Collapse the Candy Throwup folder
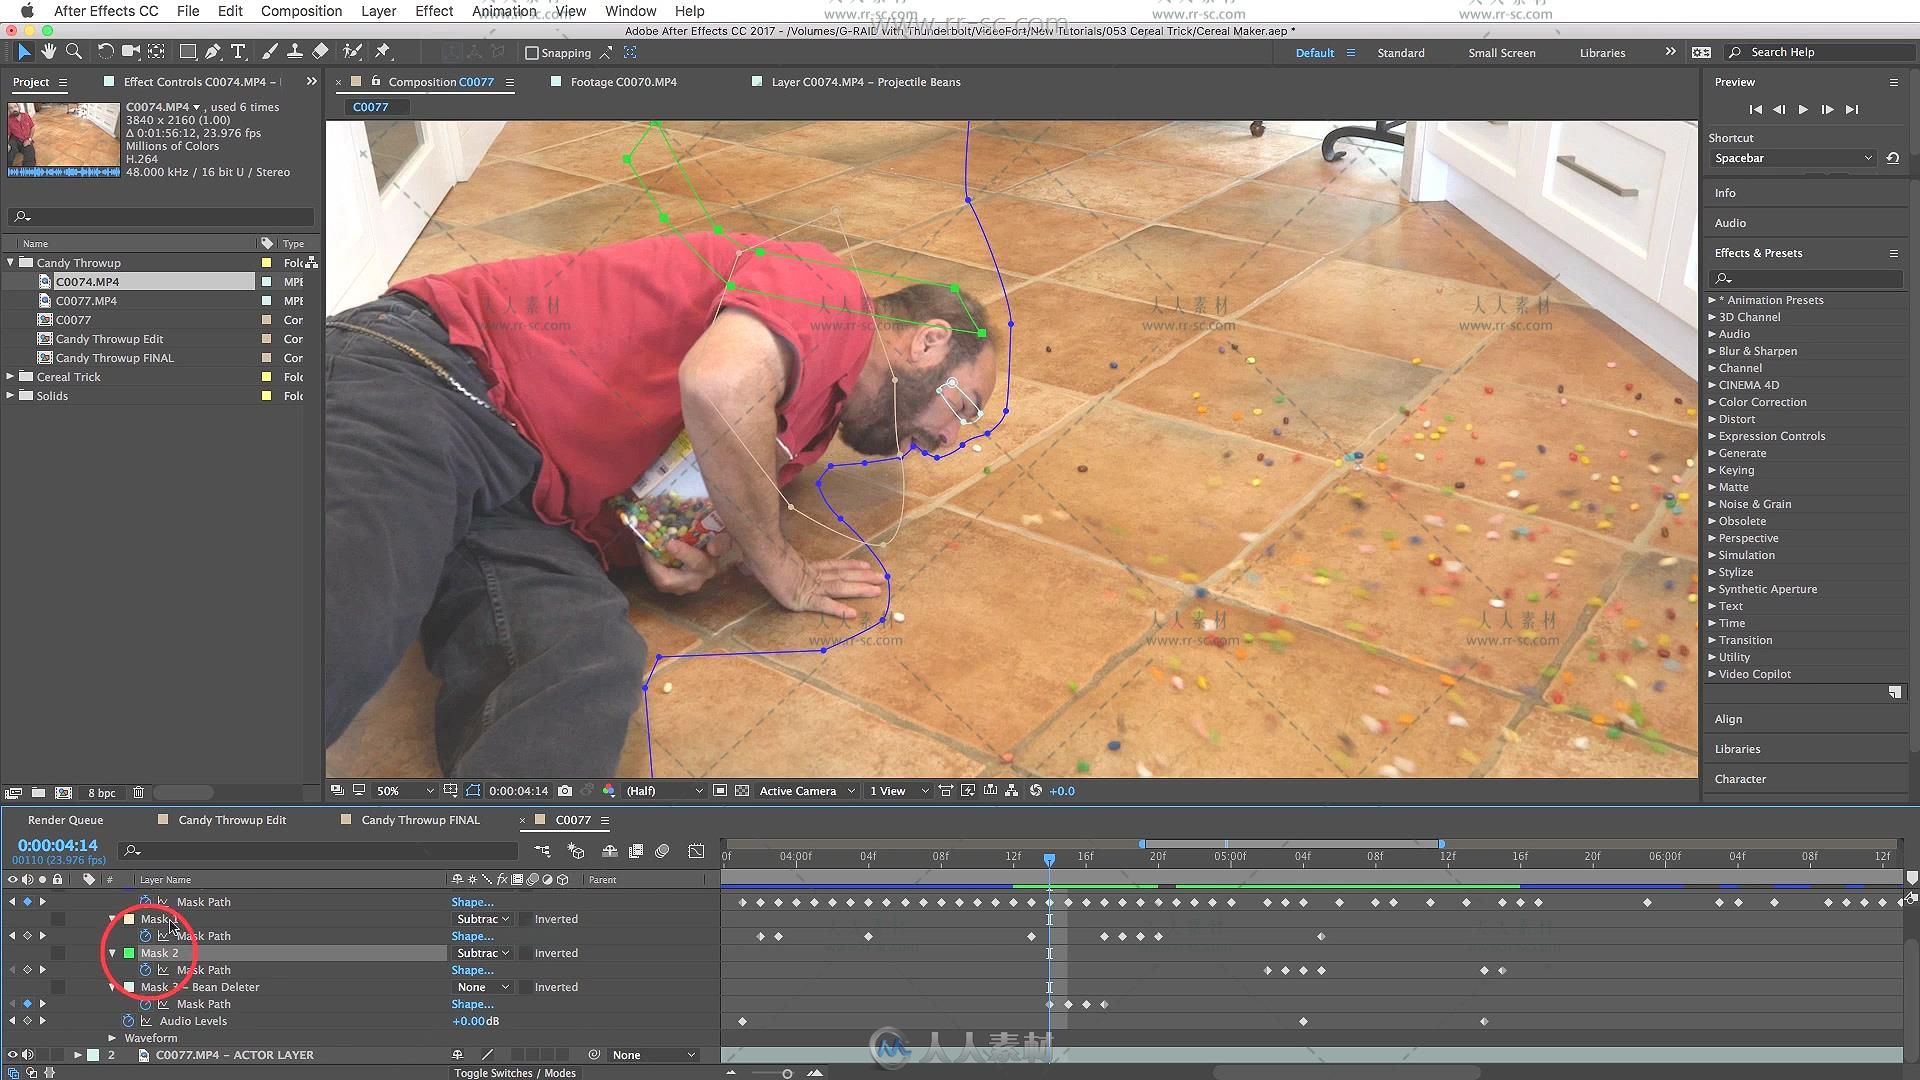Viewport: 1920px width, 1080px height. [x=11, y=263]
